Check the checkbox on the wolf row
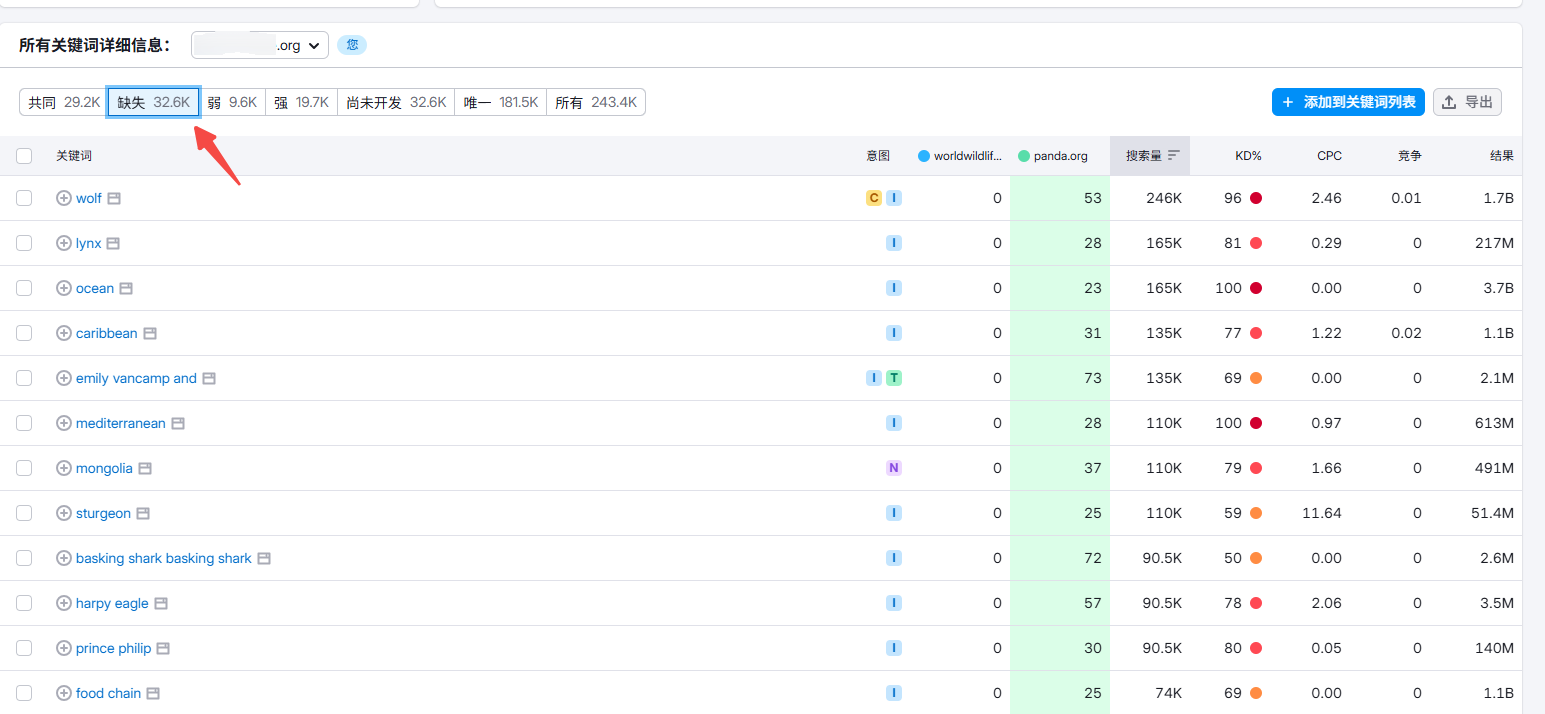Image resolution: width=1545 pixels, height=714 pixels. pos(24,197)
